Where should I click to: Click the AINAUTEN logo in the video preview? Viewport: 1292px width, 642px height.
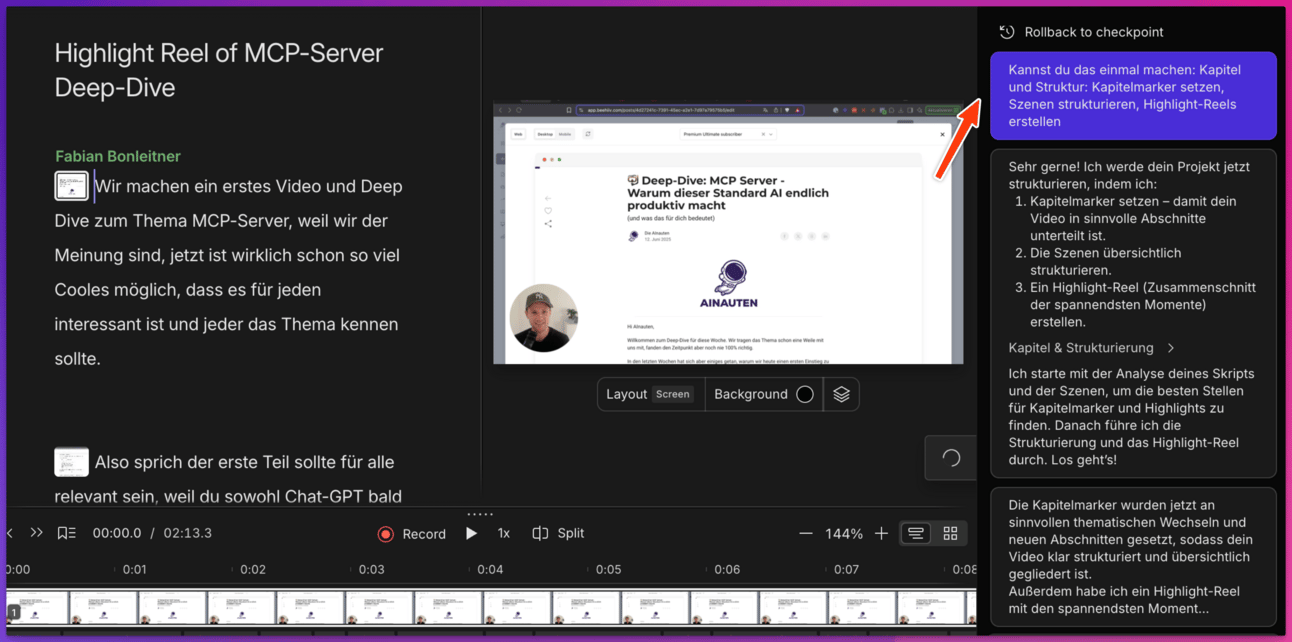[728, 285]
